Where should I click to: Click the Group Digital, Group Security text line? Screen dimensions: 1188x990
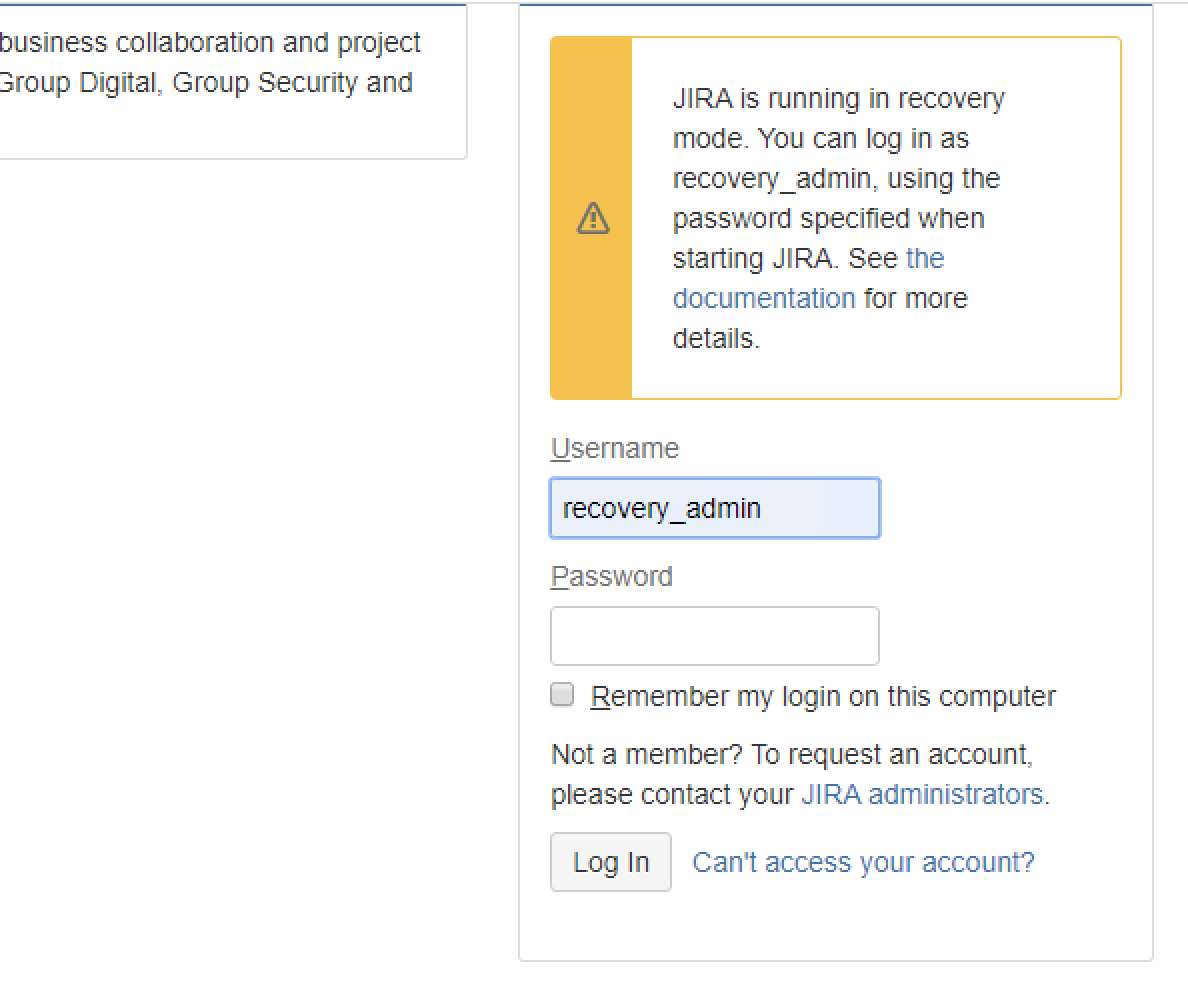pyautogui.click(x=206, y=83)
